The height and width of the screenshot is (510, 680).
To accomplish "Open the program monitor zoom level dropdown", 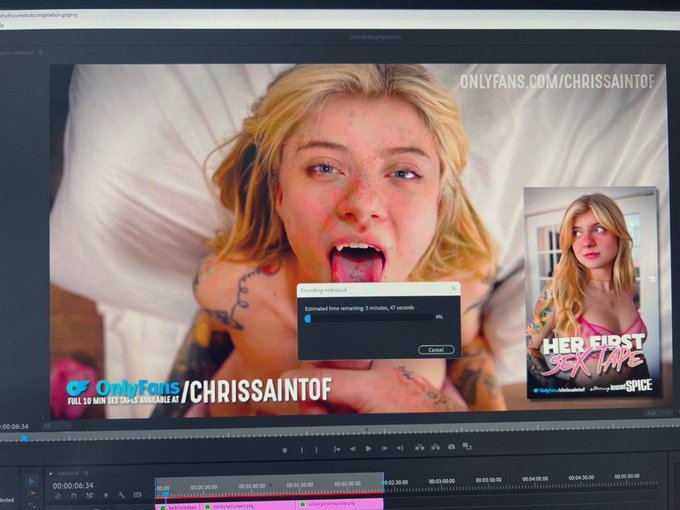I will [x=57, y=426].
